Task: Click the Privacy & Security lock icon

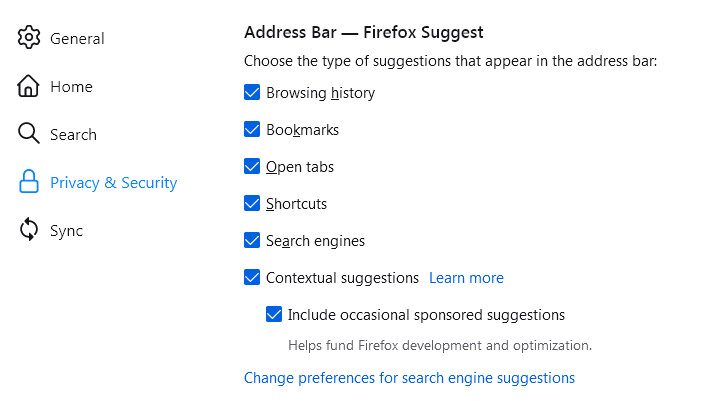Action: [29, 183]
